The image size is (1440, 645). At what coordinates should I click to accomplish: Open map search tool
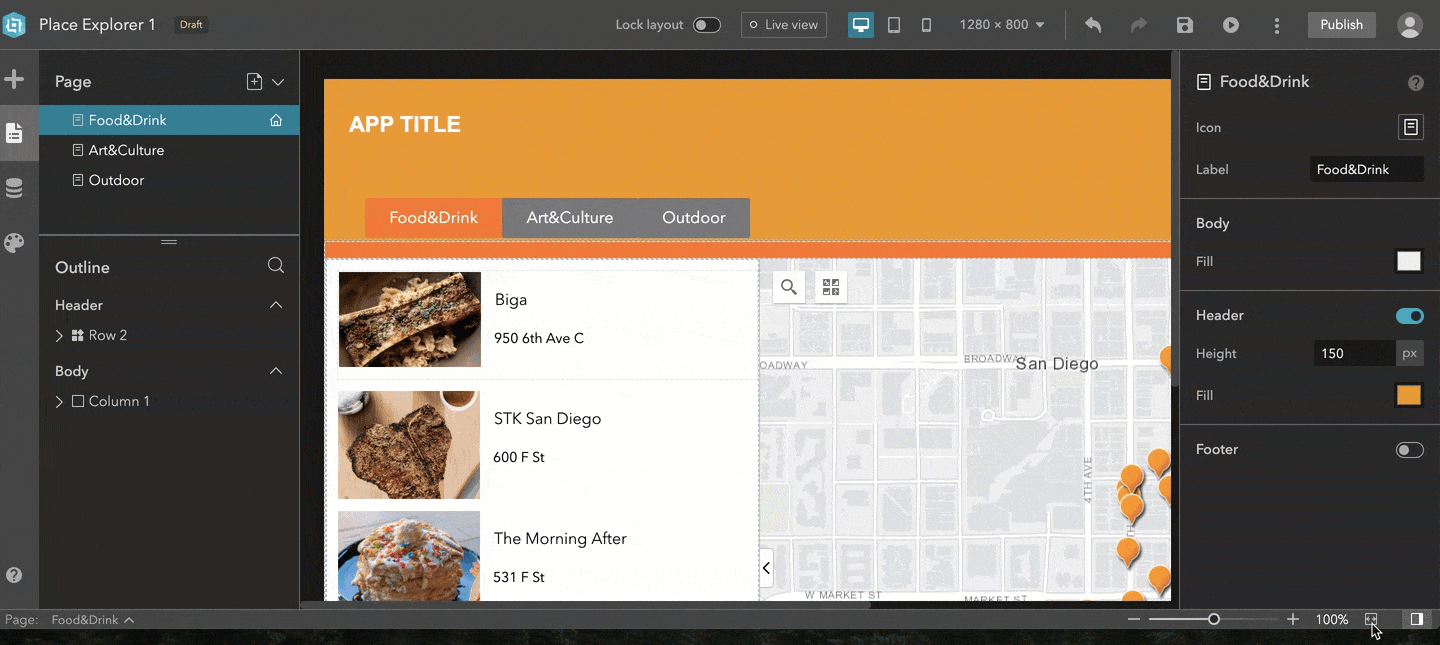(x=789, y=287)
